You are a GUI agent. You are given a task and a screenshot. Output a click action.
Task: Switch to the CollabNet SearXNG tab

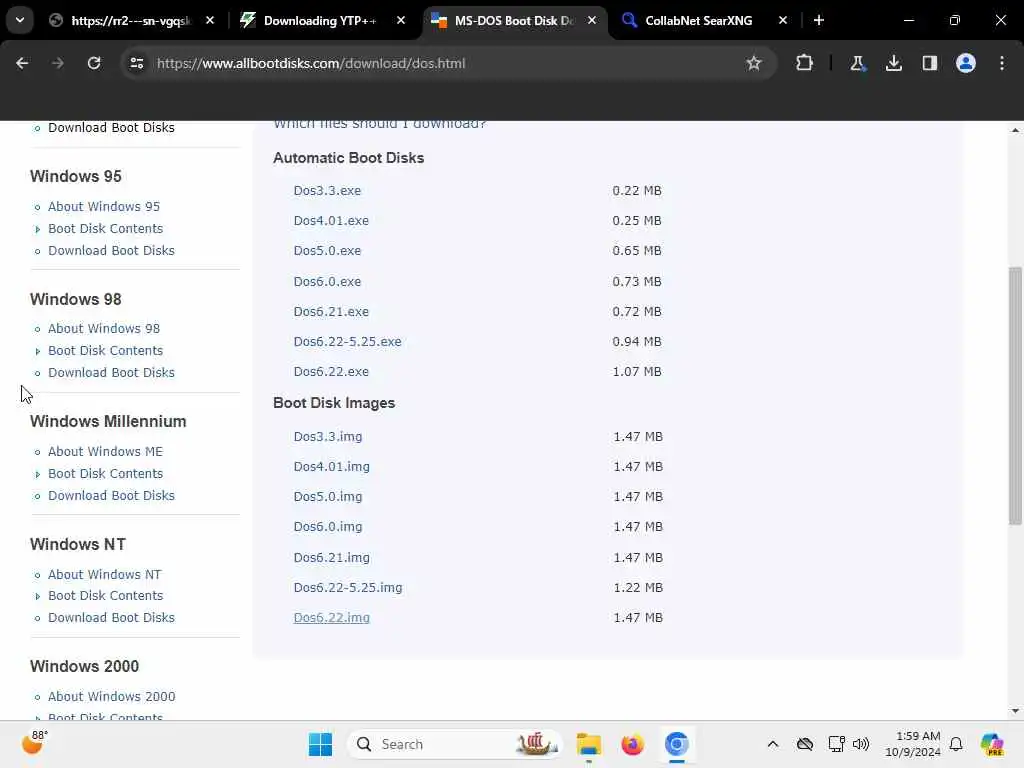pyautogui.click(x=699, y=20)
